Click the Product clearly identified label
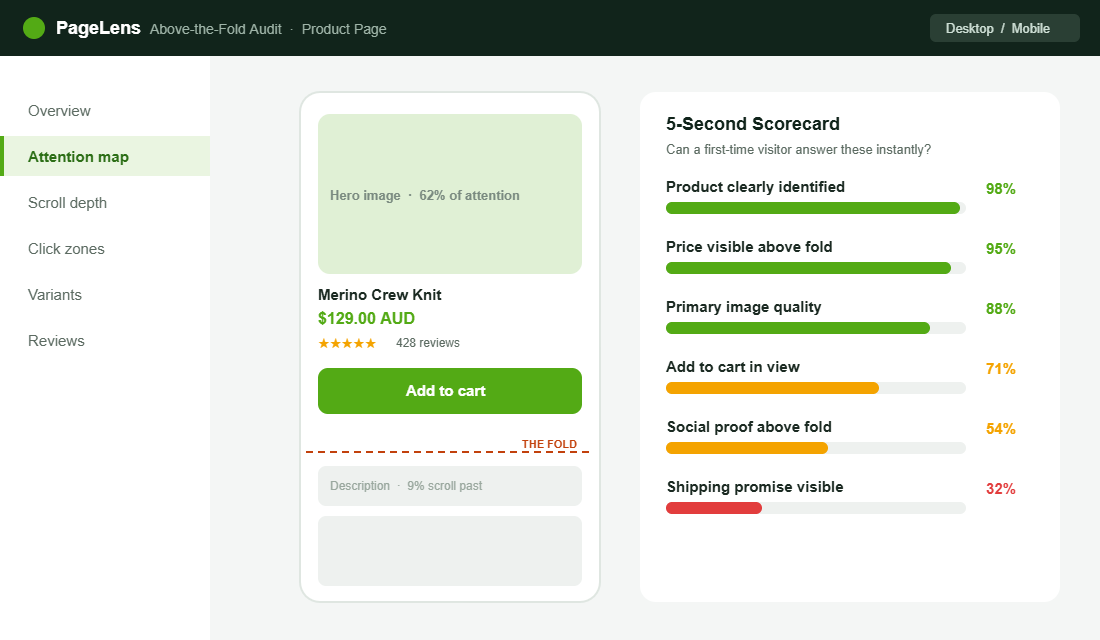1100x640 pixels. 755,187
